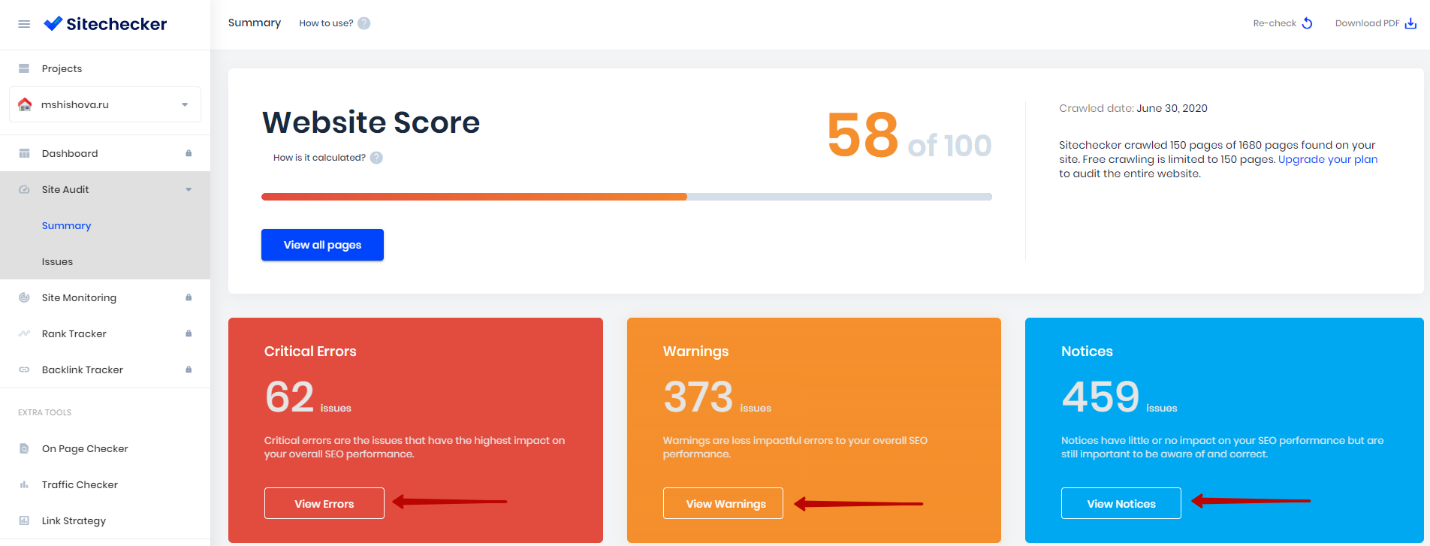Open the mshishova.ru project dropdown
Screen dimensions: 1430x546
pos(105,104)
